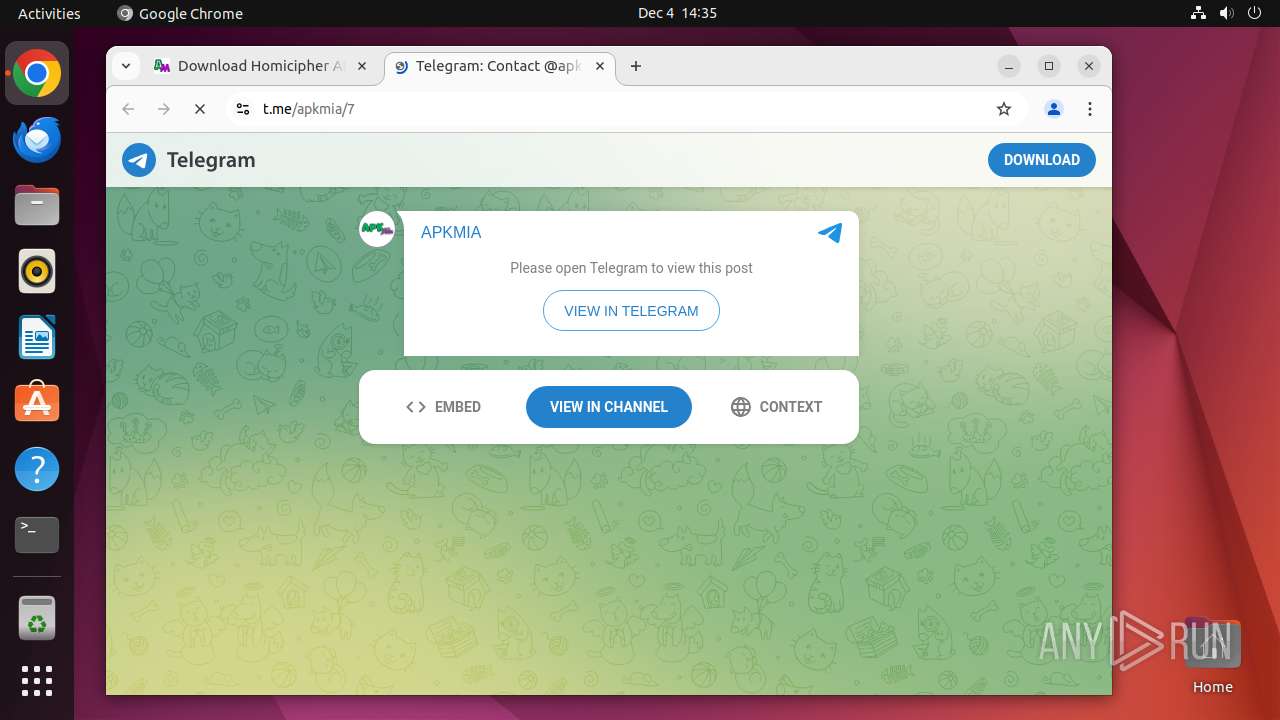
Task: Switch to Download Homicipher tab
Action: (262, 66)
